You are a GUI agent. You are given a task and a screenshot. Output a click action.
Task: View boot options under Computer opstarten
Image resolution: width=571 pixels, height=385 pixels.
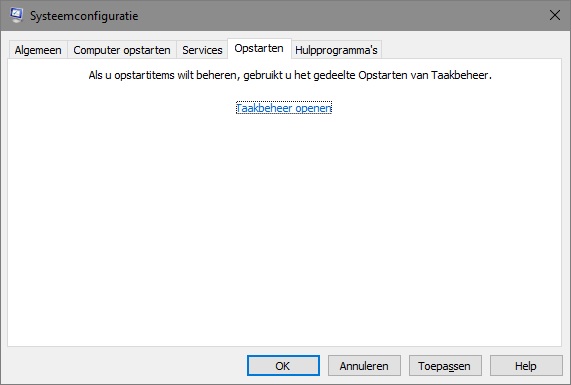click(x=122, y=50)
